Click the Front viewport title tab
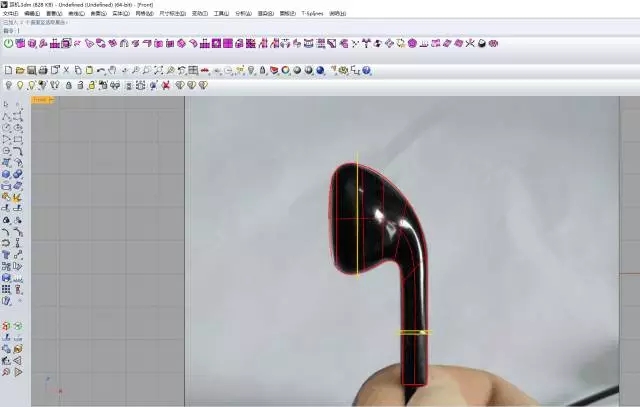The width and height of the screenshot is (640, 407). pyautogui.click(x=40, y=100)
